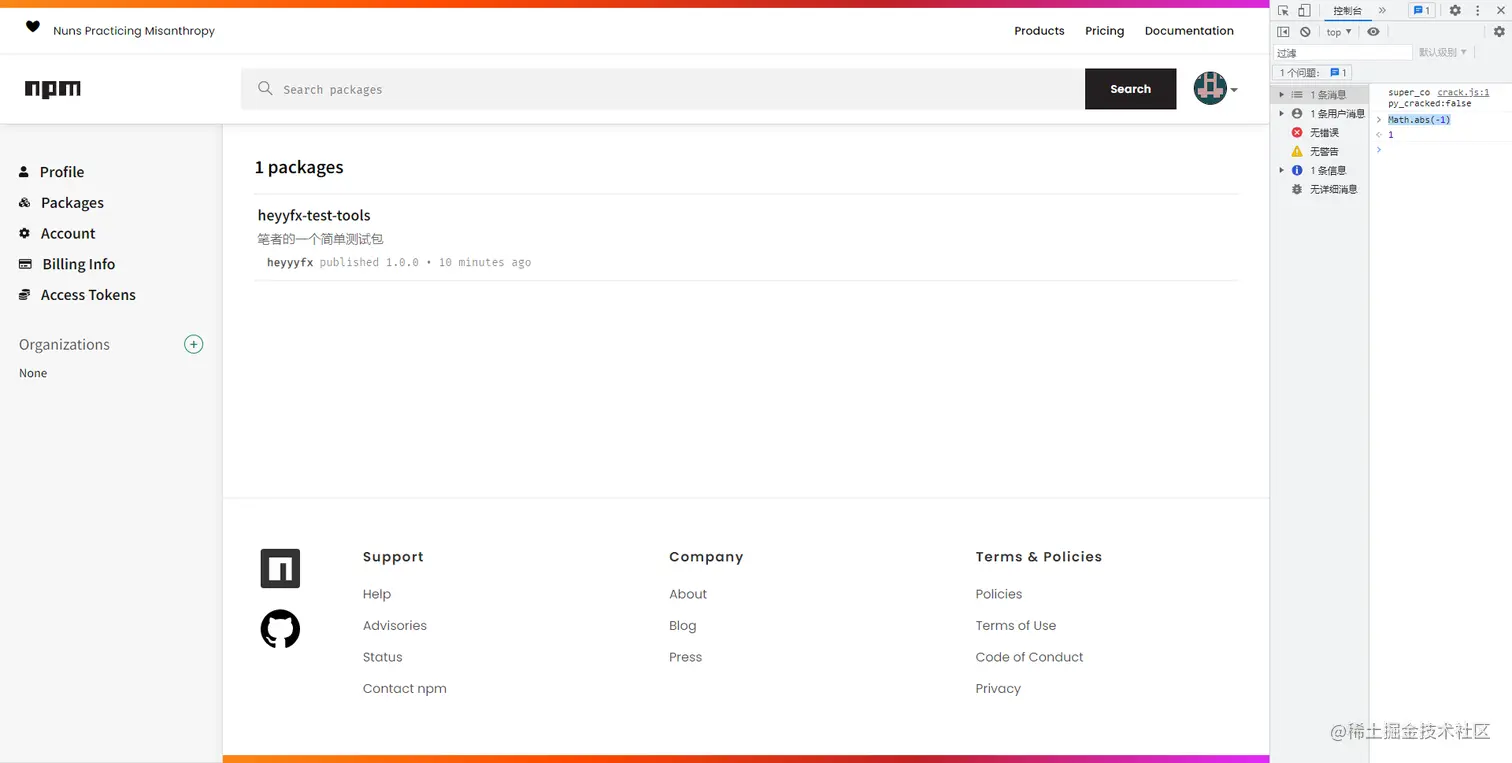1512x763 pixels.
Task: Open the Profile sidebar item
Action: (x=62, y=172)
